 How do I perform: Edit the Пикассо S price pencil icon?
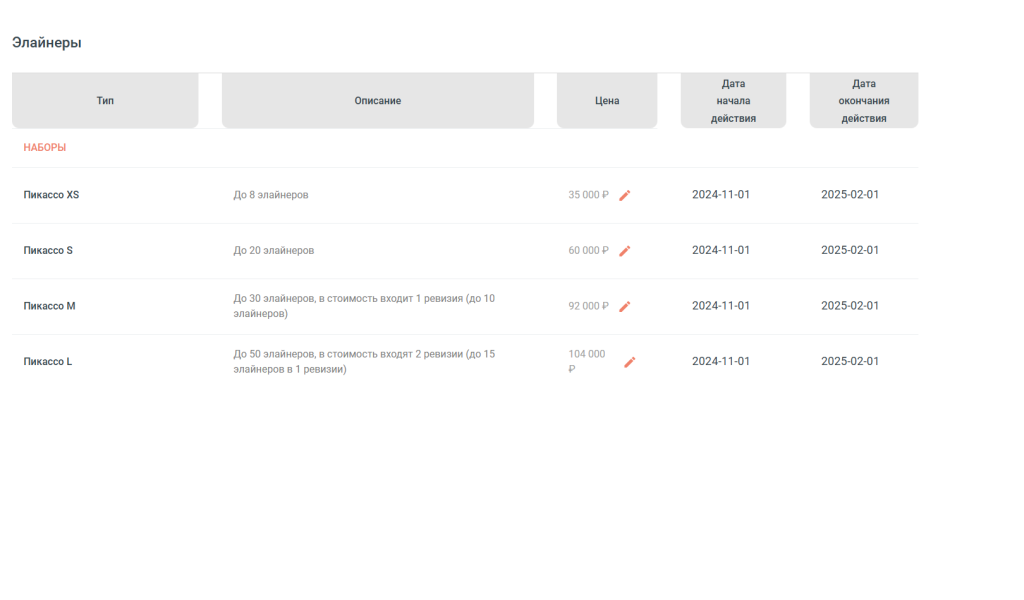point(625,251)
